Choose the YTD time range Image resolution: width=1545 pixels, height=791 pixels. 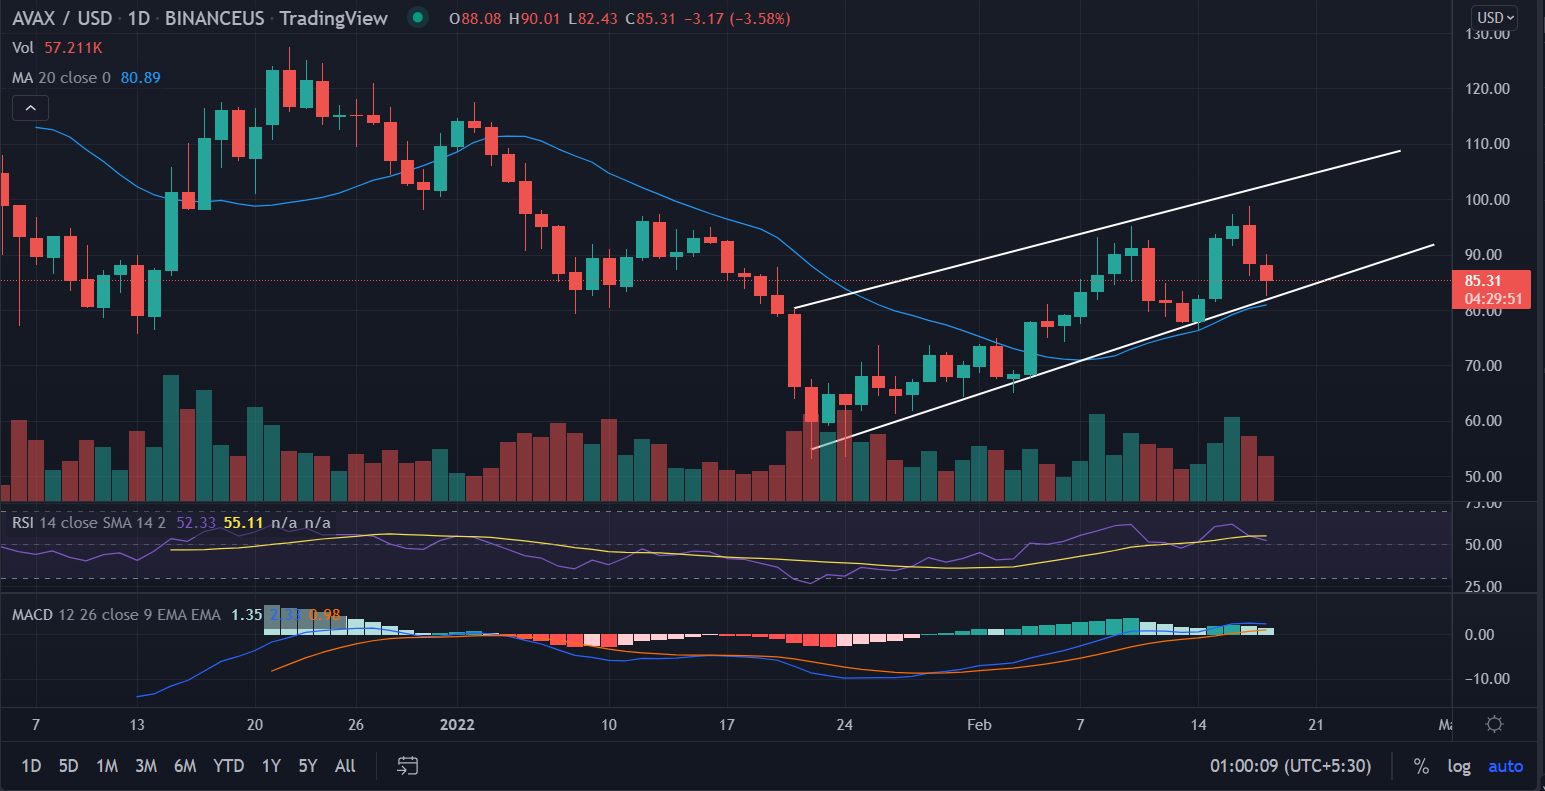228,766
